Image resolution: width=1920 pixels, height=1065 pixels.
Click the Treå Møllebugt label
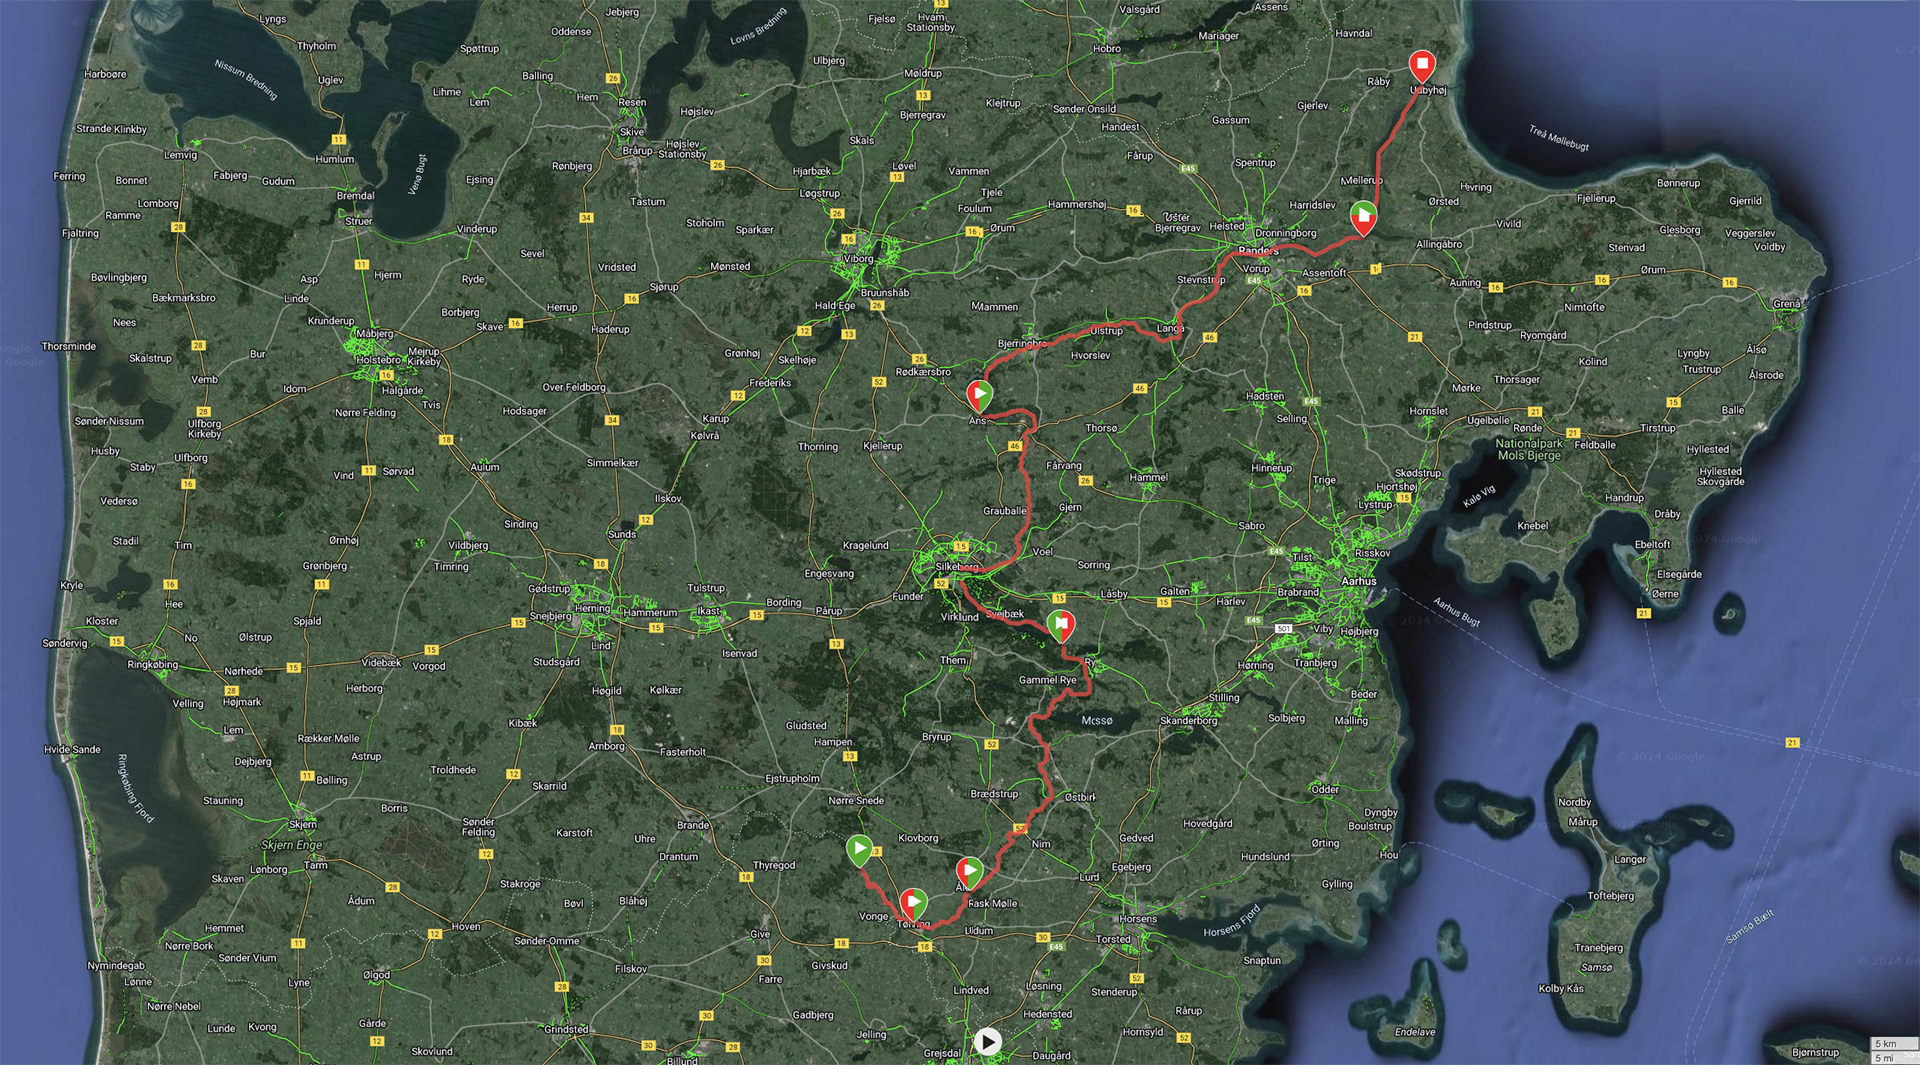click(x=1559, y=138)
